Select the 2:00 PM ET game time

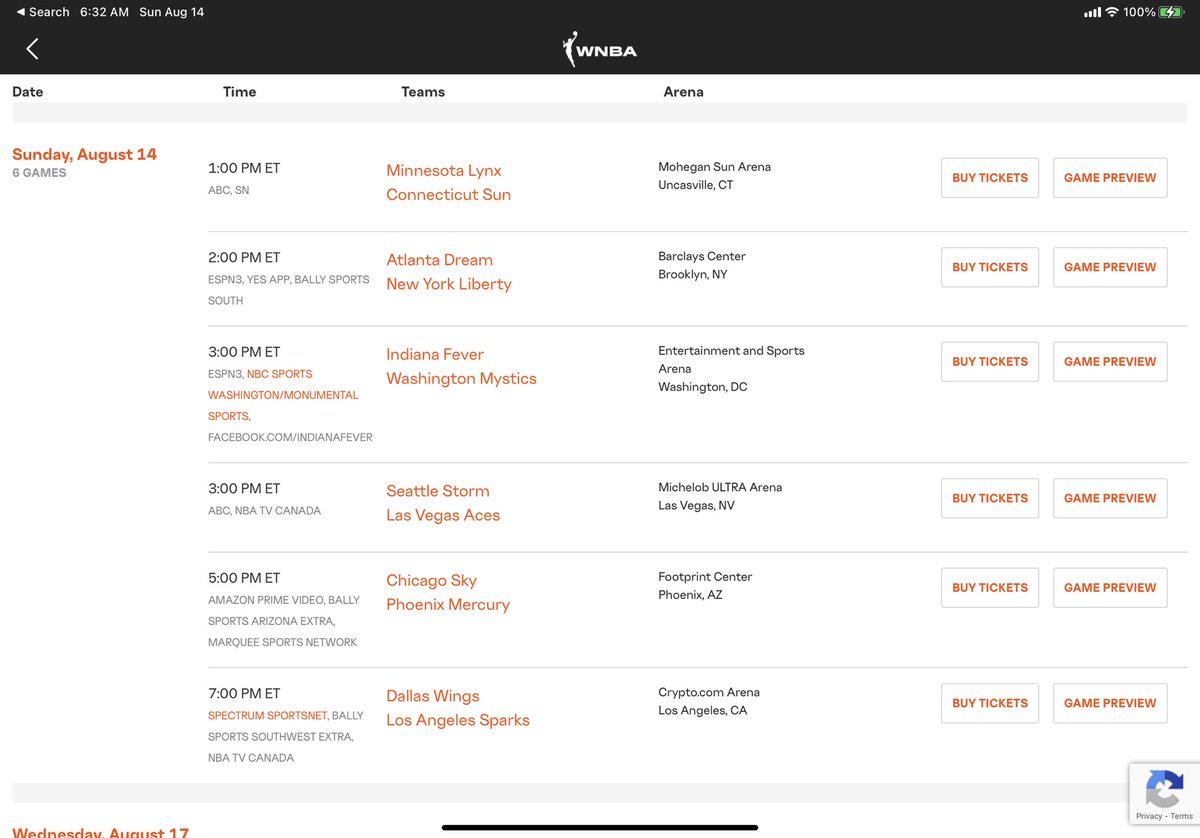tap(244, 257)
